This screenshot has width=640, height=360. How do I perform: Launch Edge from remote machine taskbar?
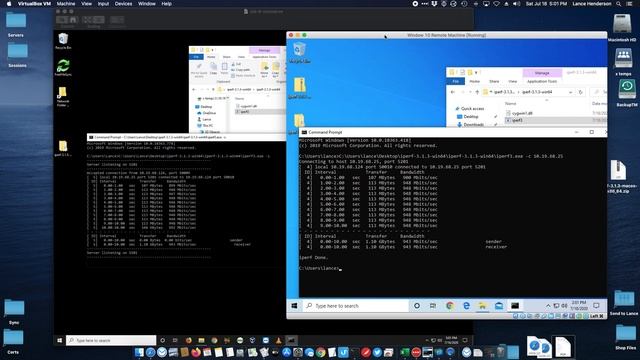[x=466, y=306]
